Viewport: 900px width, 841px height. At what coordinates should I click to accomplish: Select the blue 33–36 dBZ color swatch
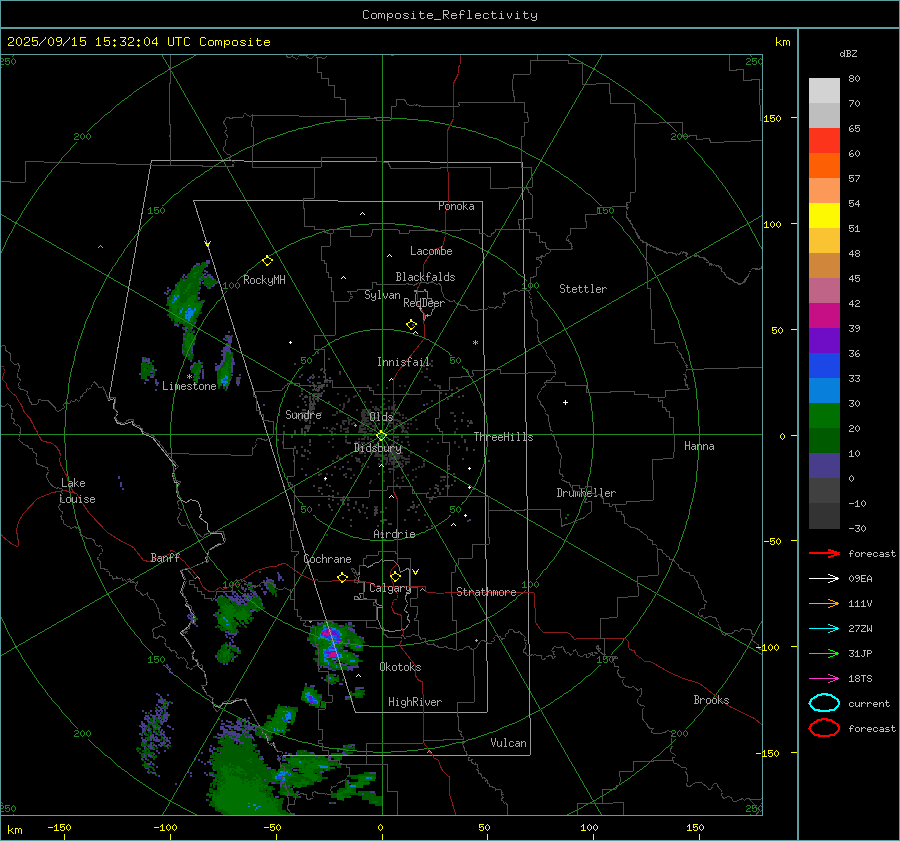824,366
